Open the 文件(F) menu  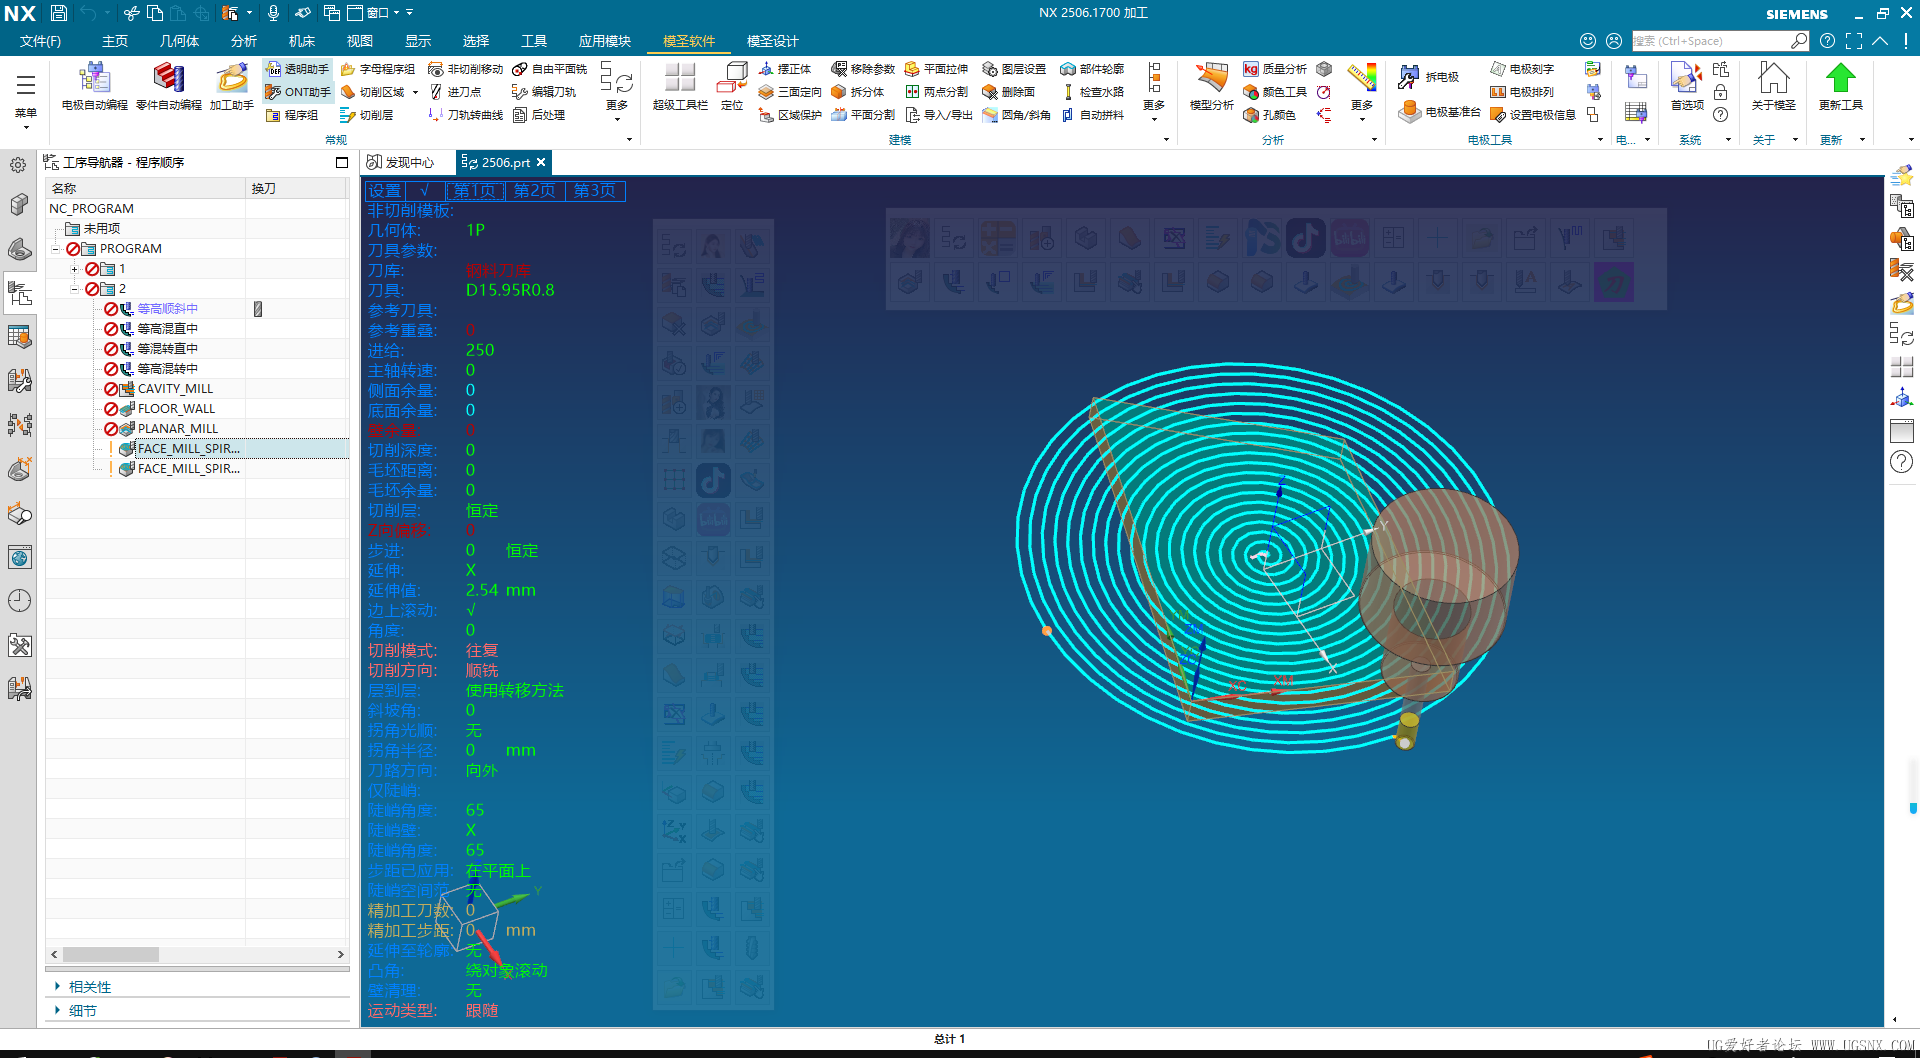tap(40, 41)
